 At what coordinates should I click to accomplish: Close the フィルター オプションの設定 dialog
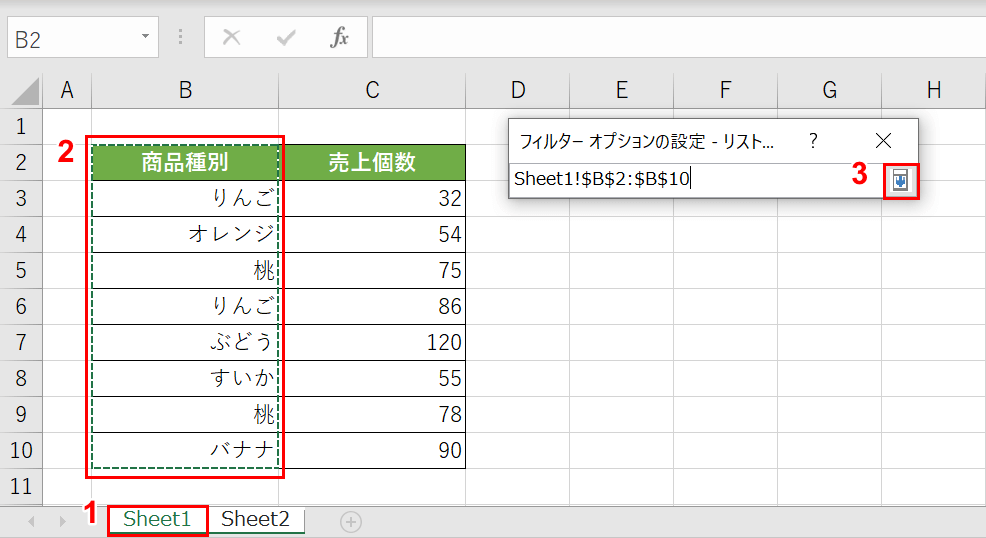[x=884, y=140]
